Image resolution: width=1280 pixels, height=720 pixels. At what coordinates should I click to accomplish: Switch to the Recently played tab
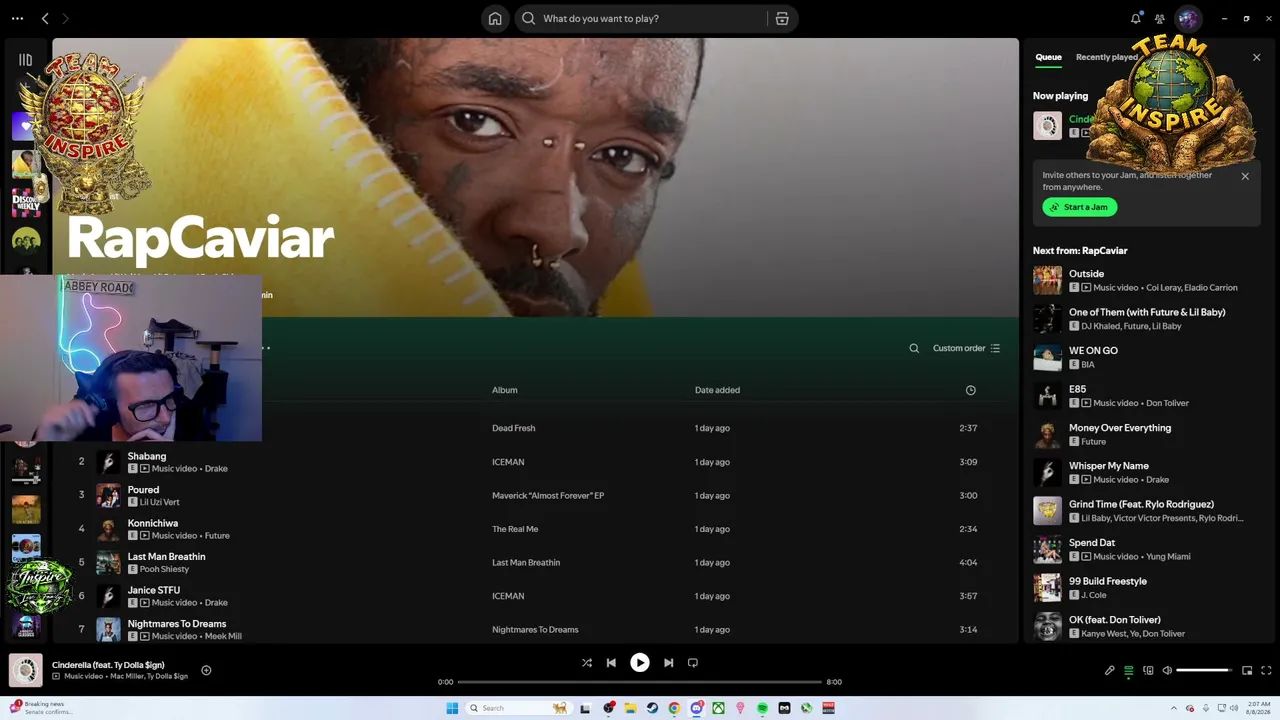coord(1106,57)
